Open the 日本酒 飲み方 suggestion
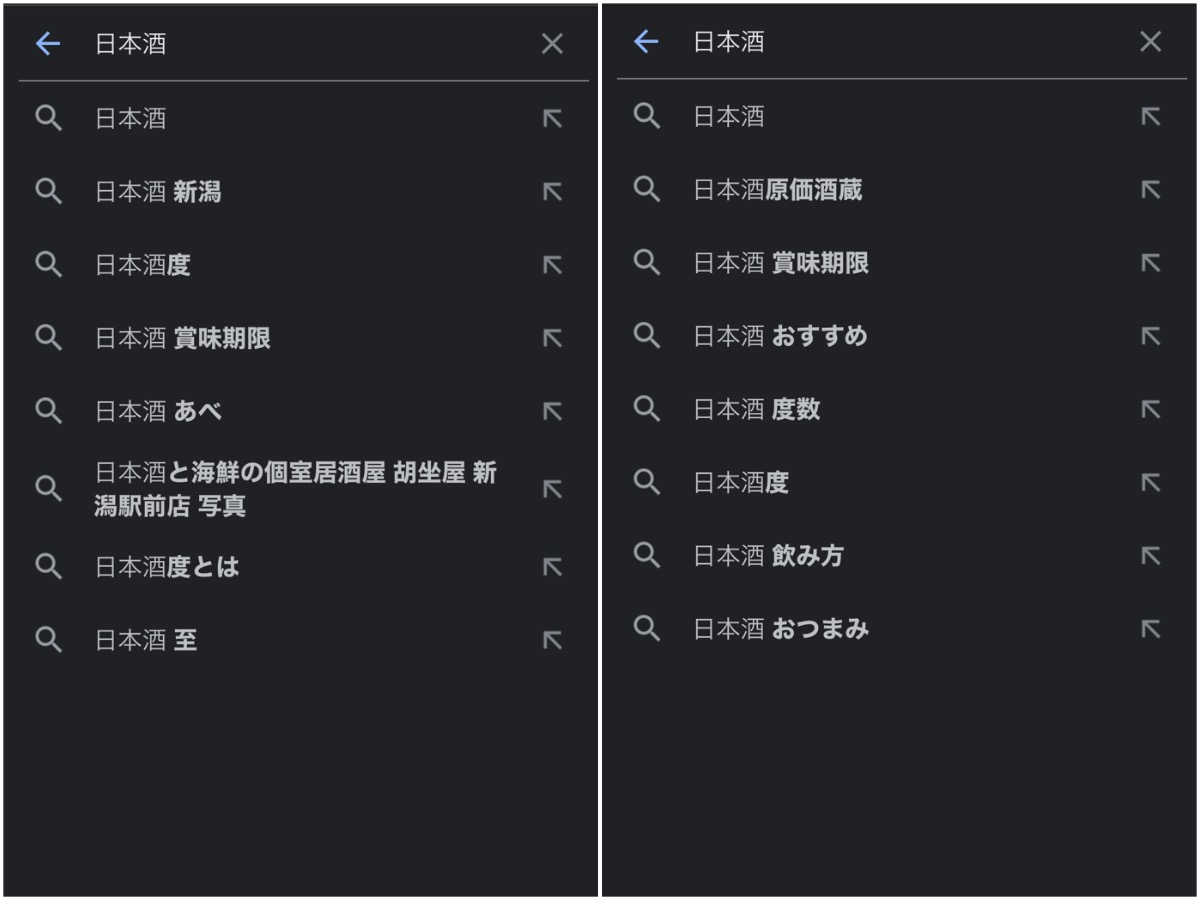The width and height of the screenshot is (1200, 900). coord(768,555)
